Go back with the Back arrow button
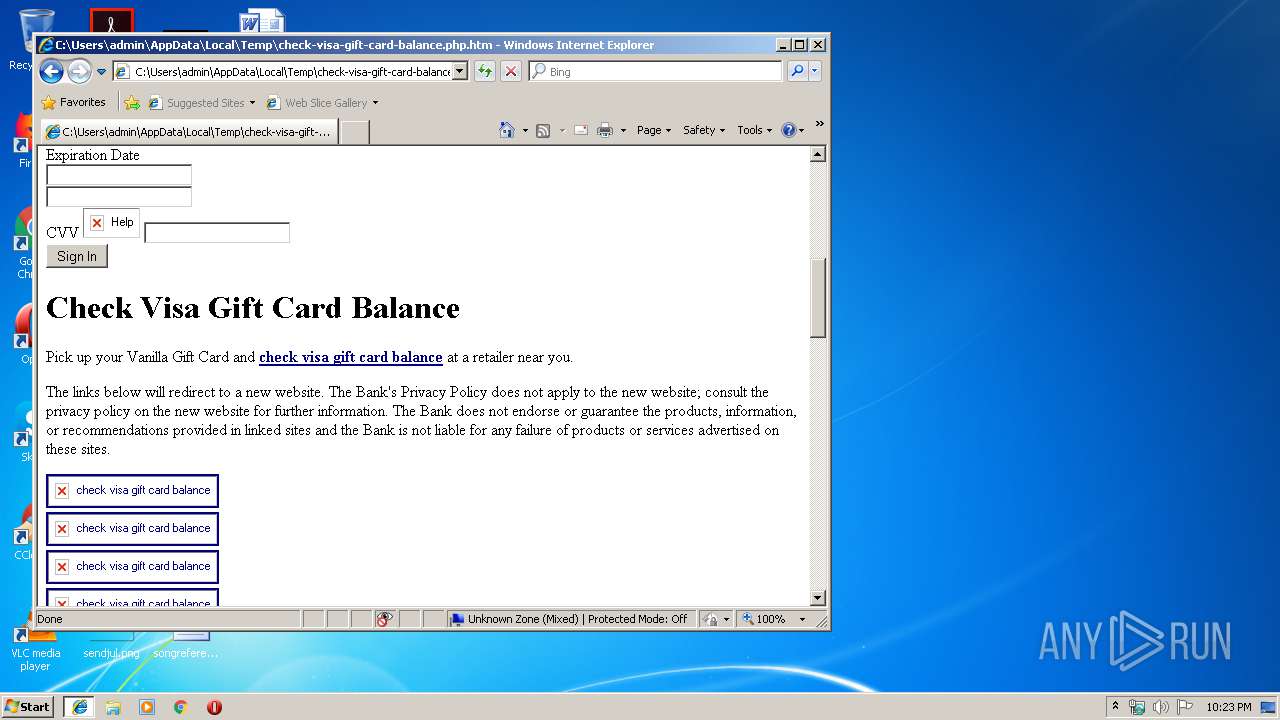 click(51, 71)
